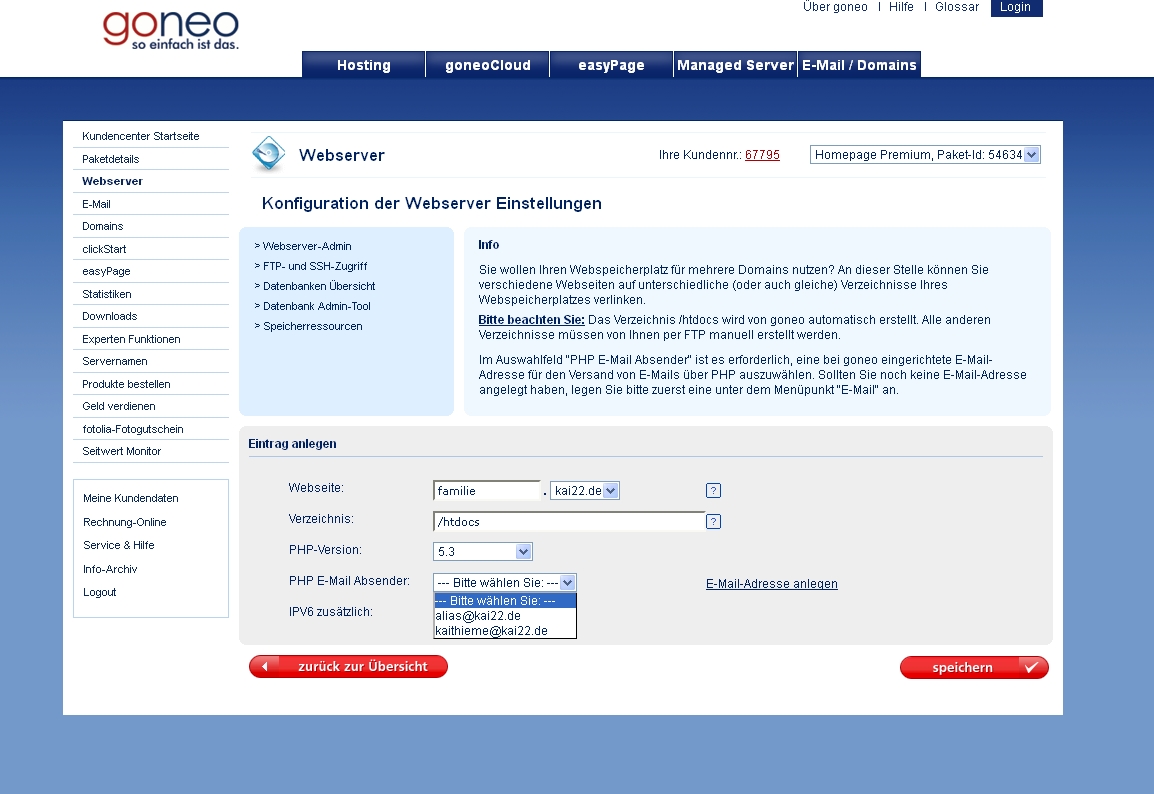Switch to the easyPage tab
This screenshot has width=1154, height=794.
point(612,65)
